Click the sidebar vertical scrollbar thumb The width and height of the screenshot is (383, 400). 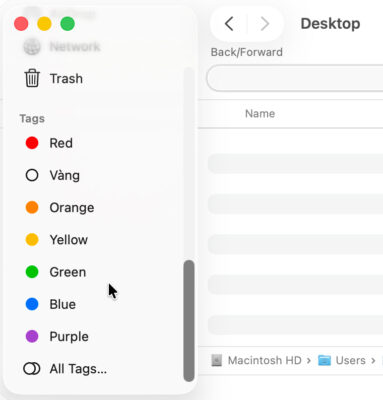189,321
